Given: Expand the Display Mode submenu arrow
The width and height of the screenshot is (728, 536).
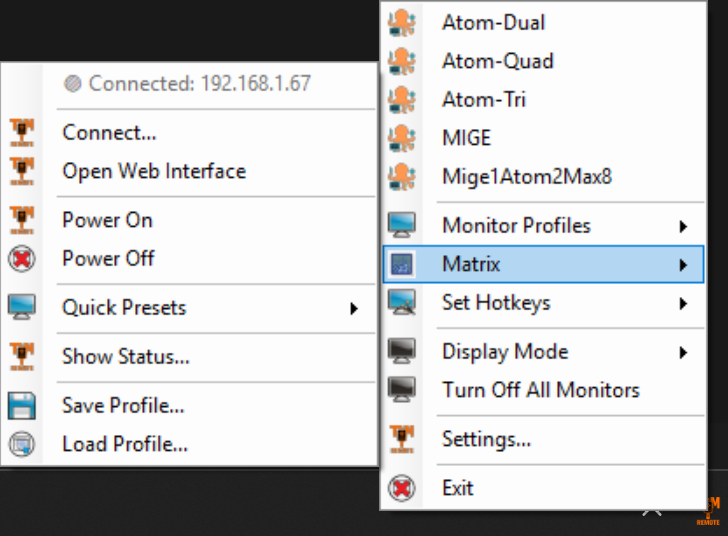Looking at the screenshot, I should pyautogui.click(x=683, y=353).
